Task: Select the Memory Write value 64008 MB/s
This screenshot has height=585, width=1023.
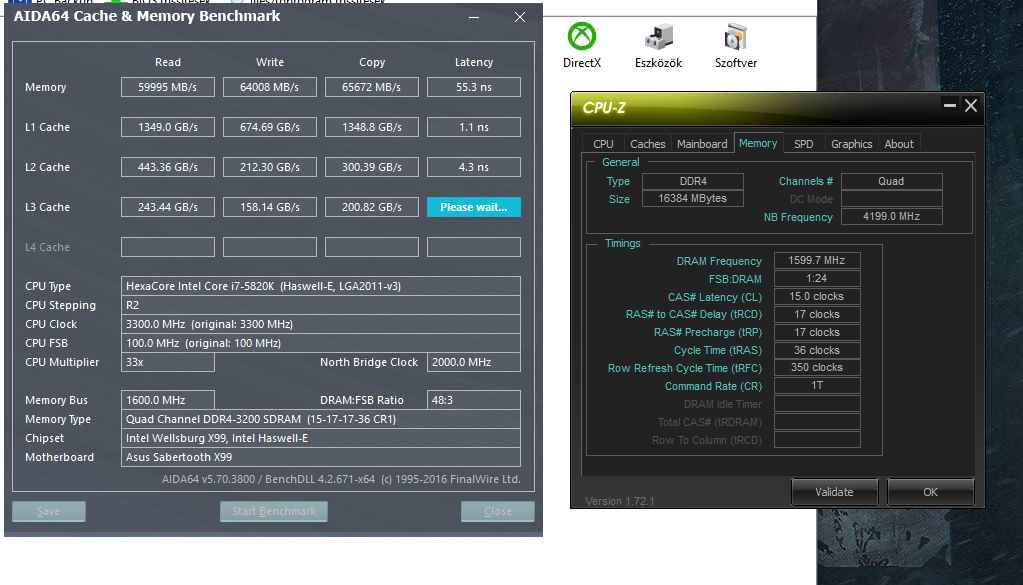Action: point(269,87)
